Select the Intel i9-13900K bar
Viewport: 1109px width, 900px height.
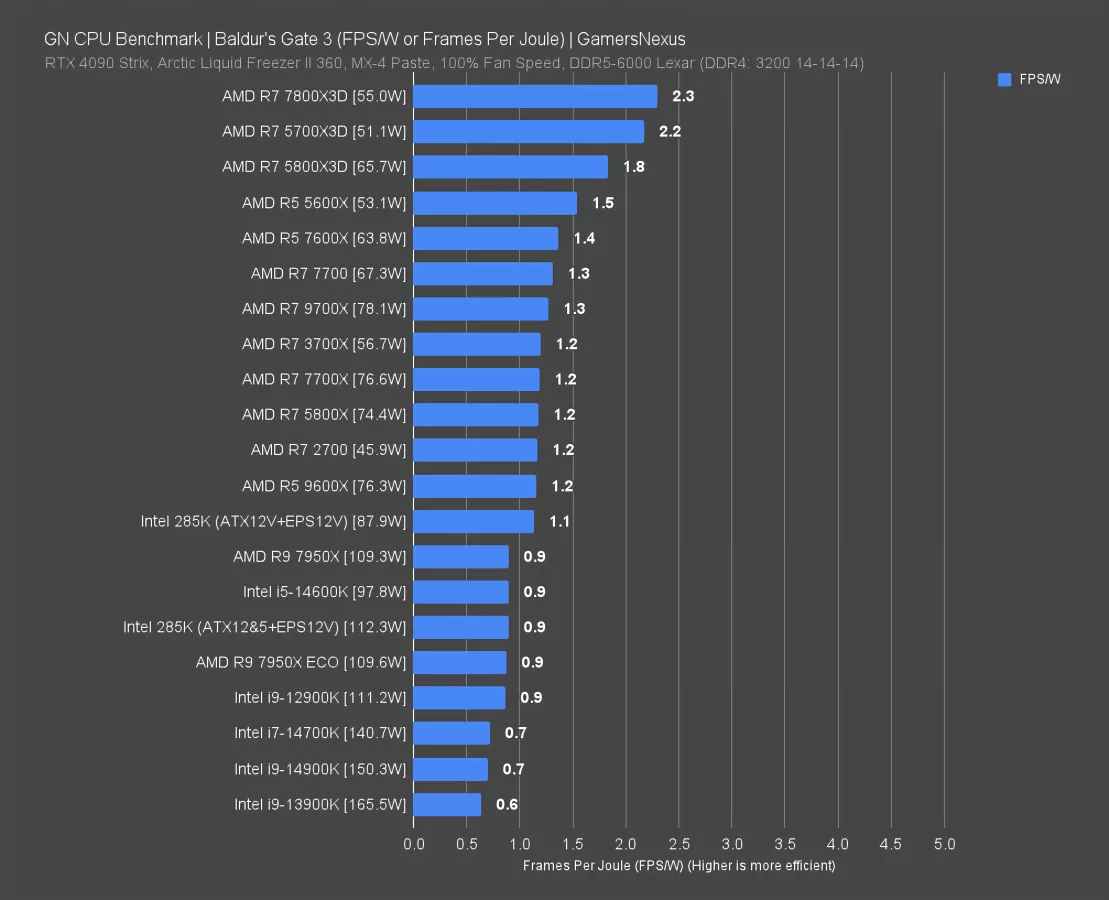pyautogui.click(x=447, y=804)
